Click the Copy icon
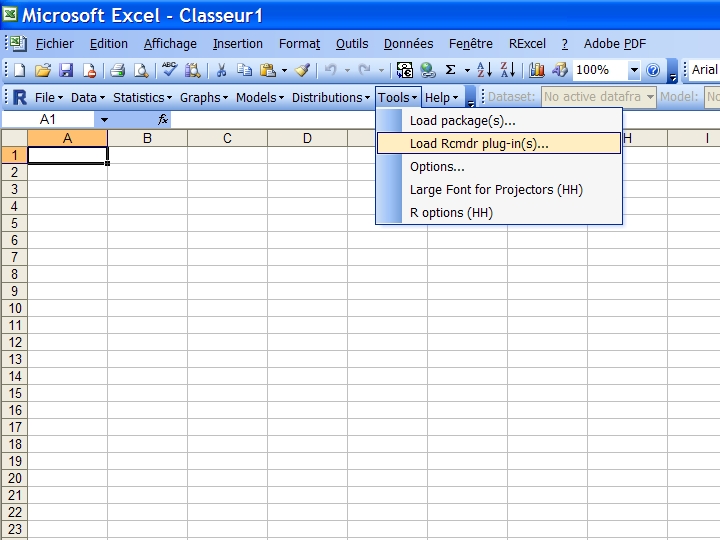 [x=244, y=70]
